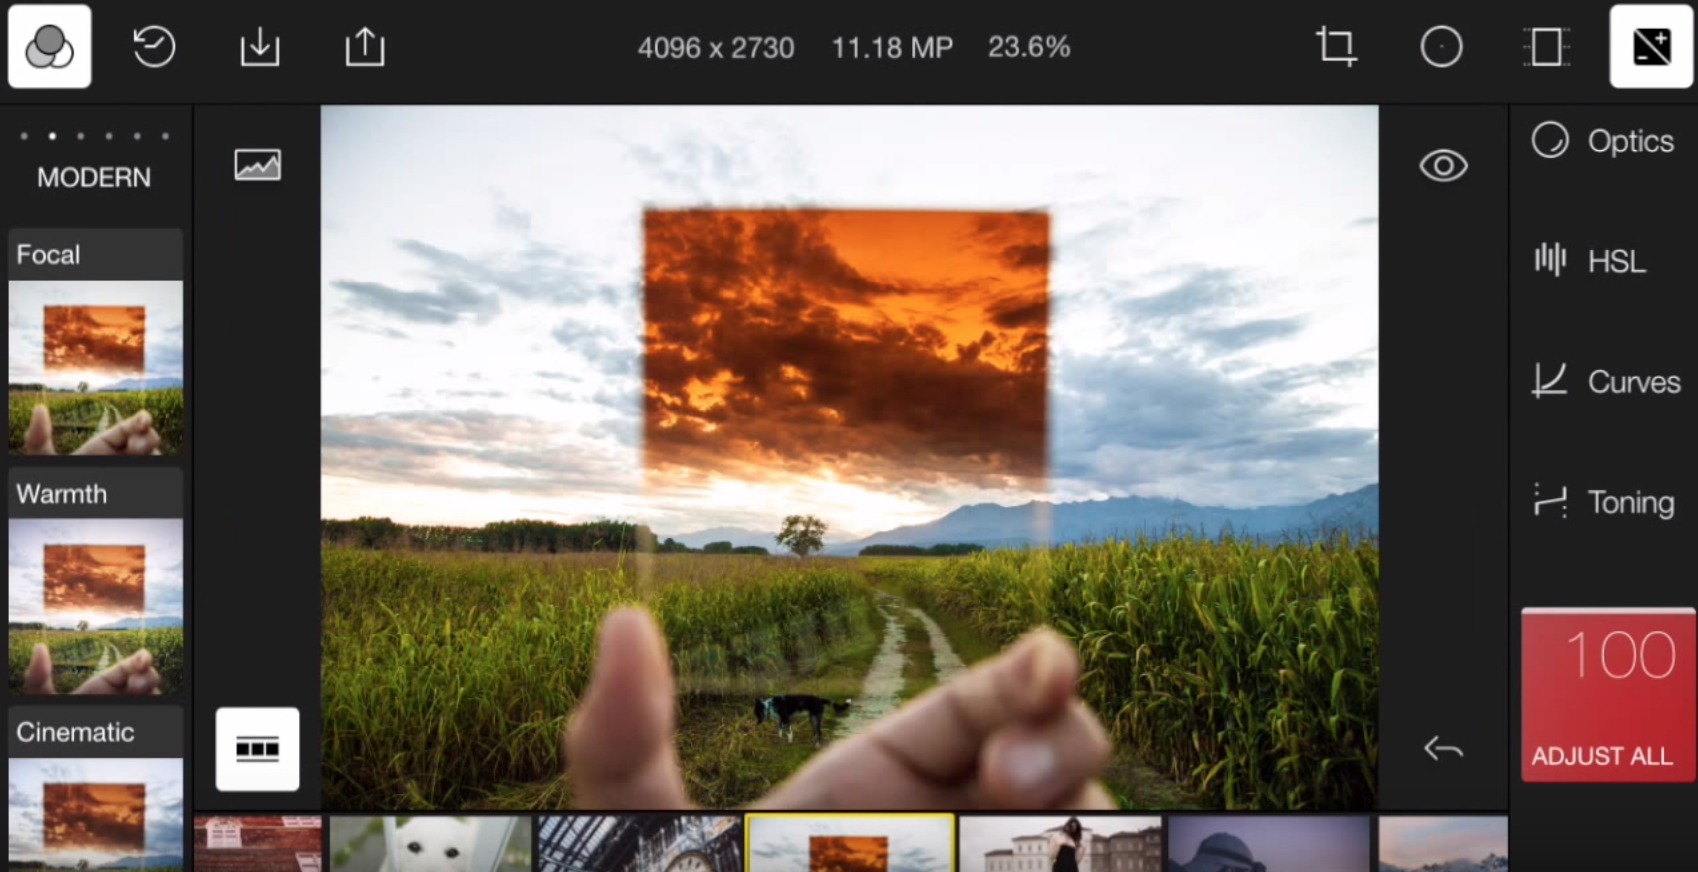Open the Toning panel
The height and width of the screenshot is (872, 1698).
click(x=1603, y=502)
